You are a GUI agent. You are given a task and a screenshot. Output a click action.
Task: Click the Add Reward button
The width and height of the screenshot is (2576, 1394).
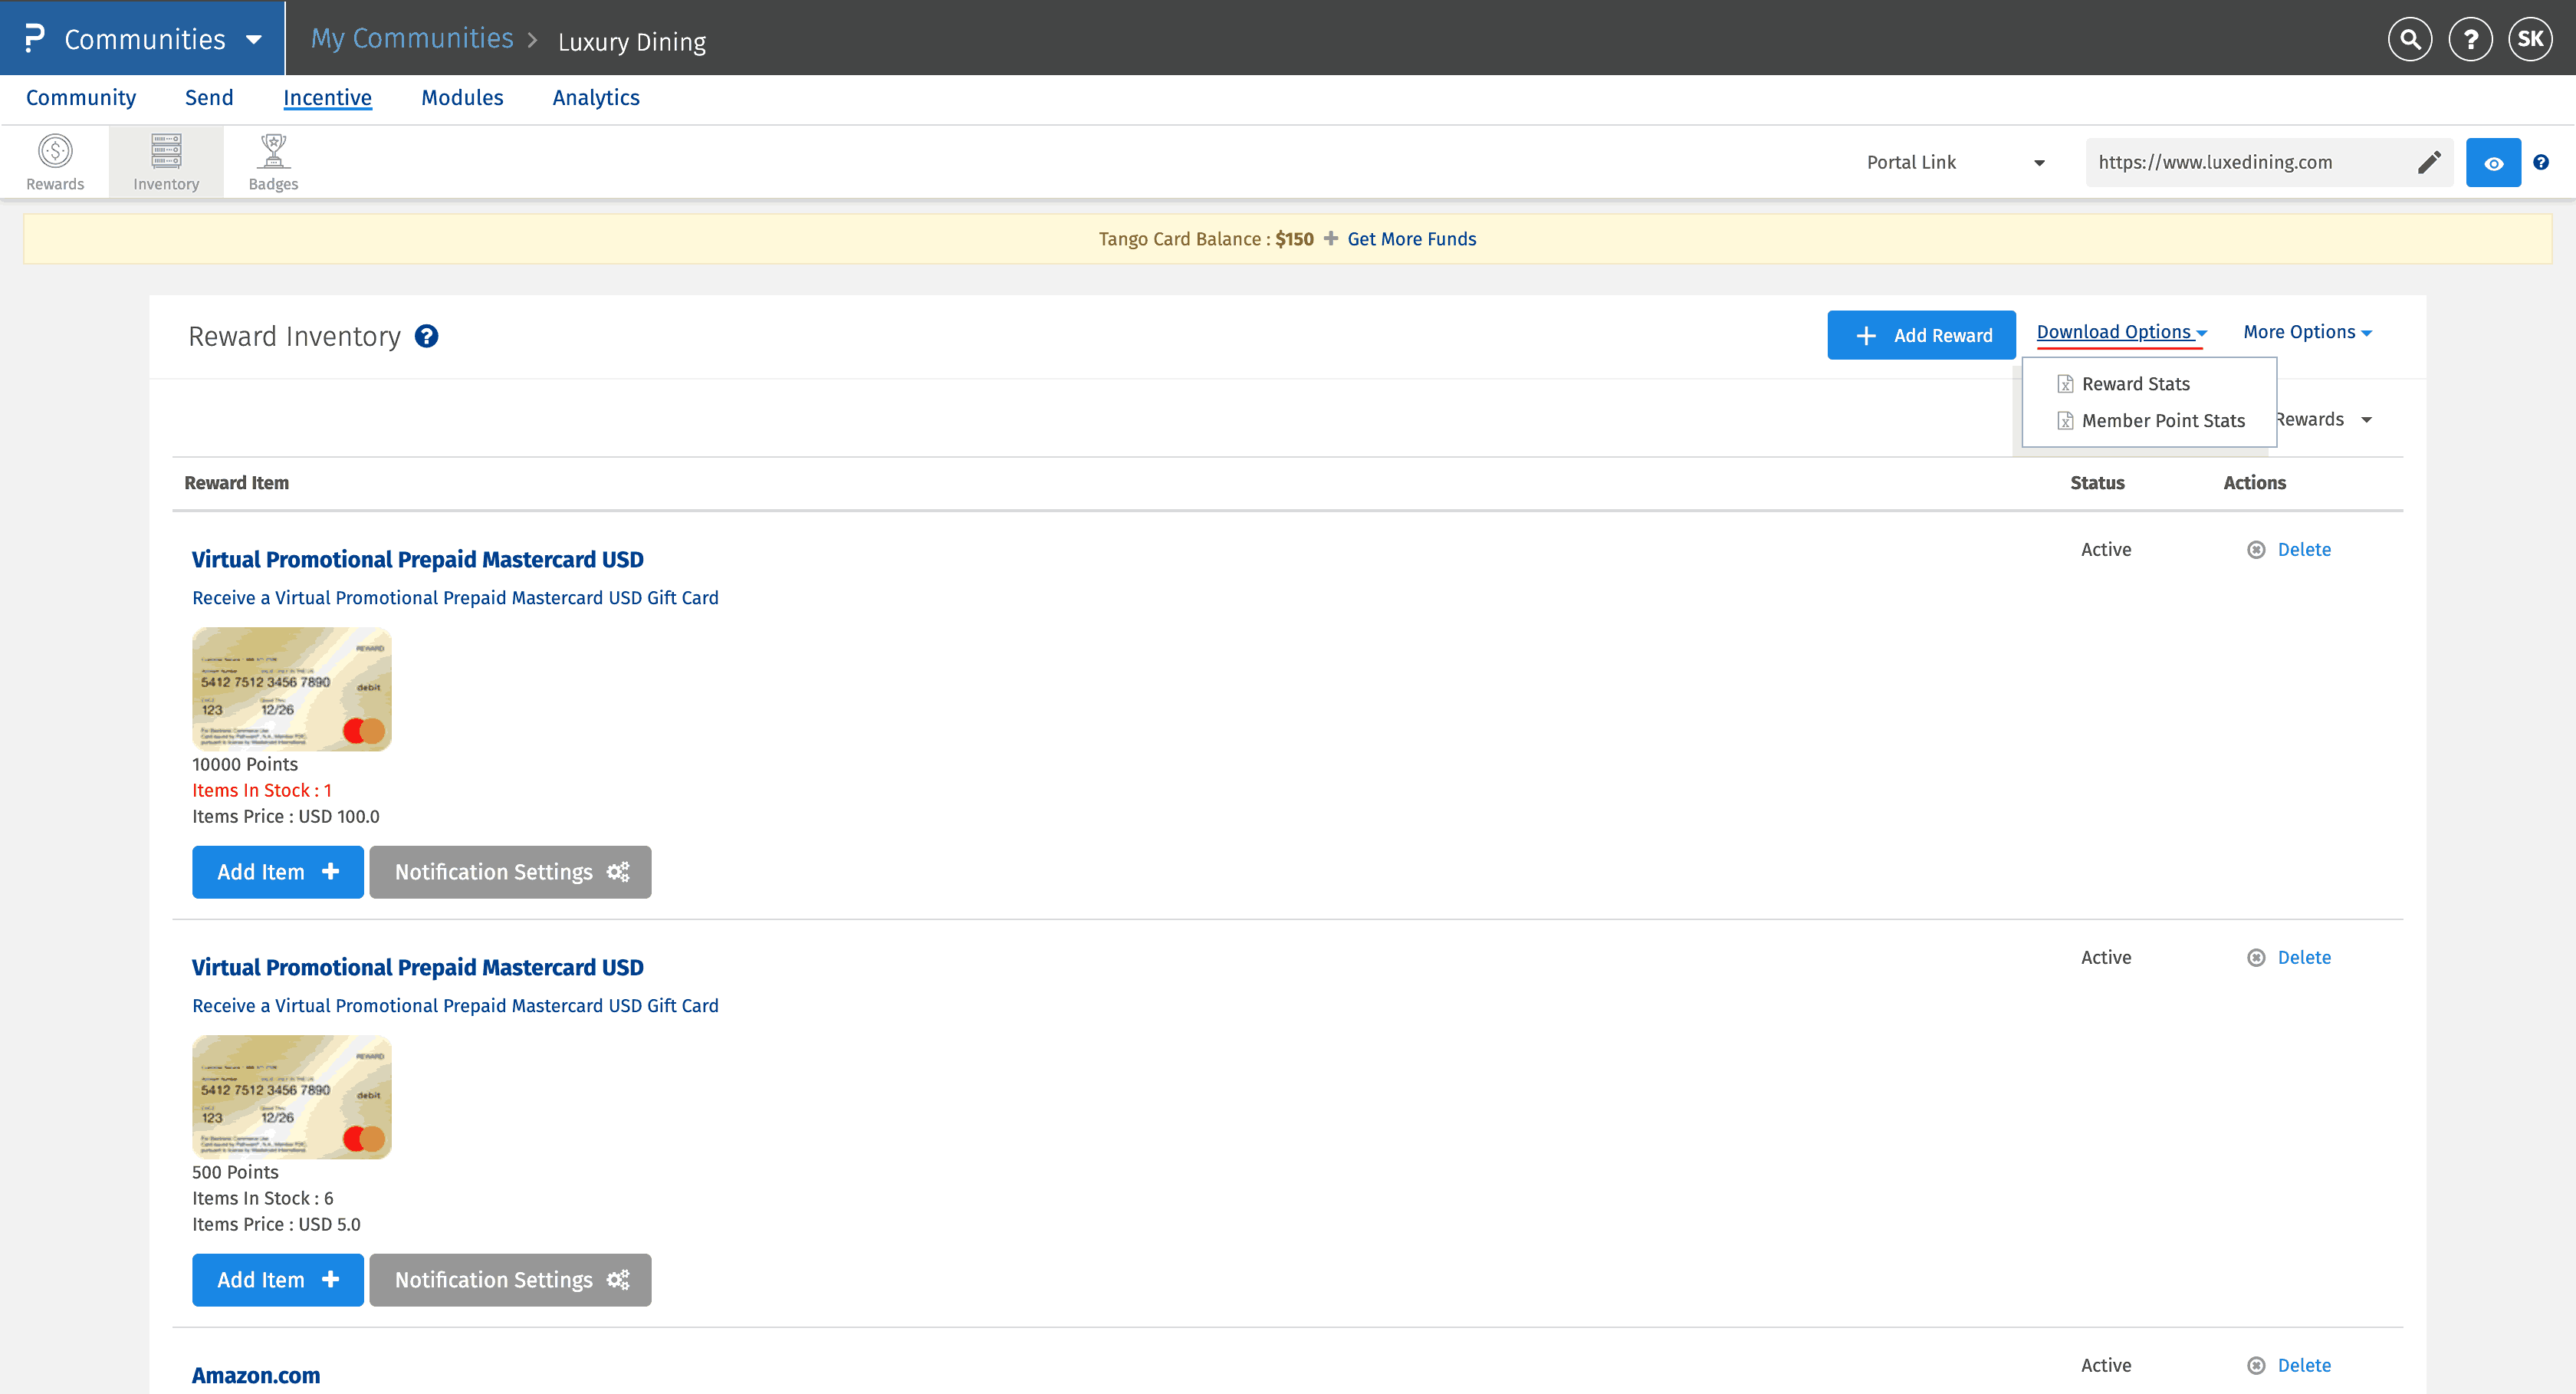(1921, 336)
